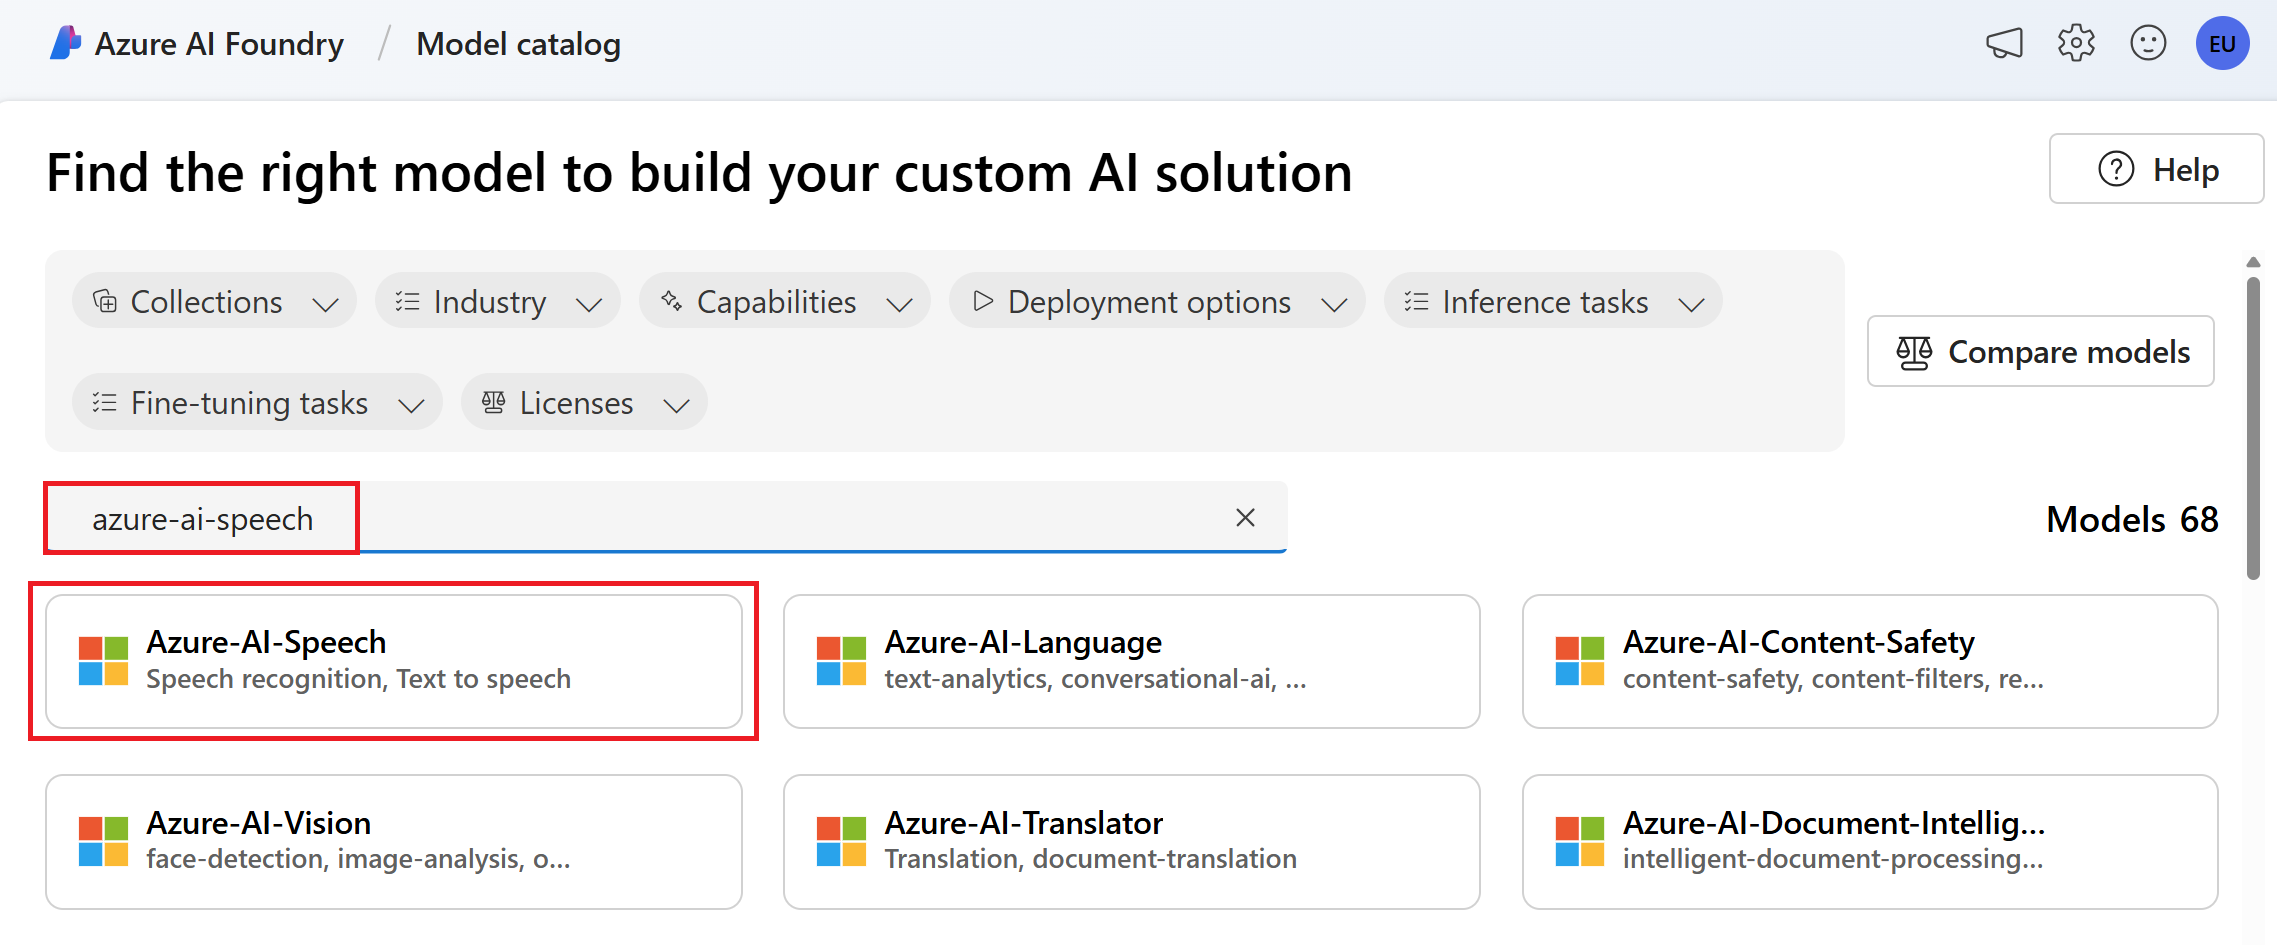2277x945 pixels.
Task: Click the Azure-AI-Vision Microsoft logo icon
Action: pyautogui.click(x=103, y=841)
